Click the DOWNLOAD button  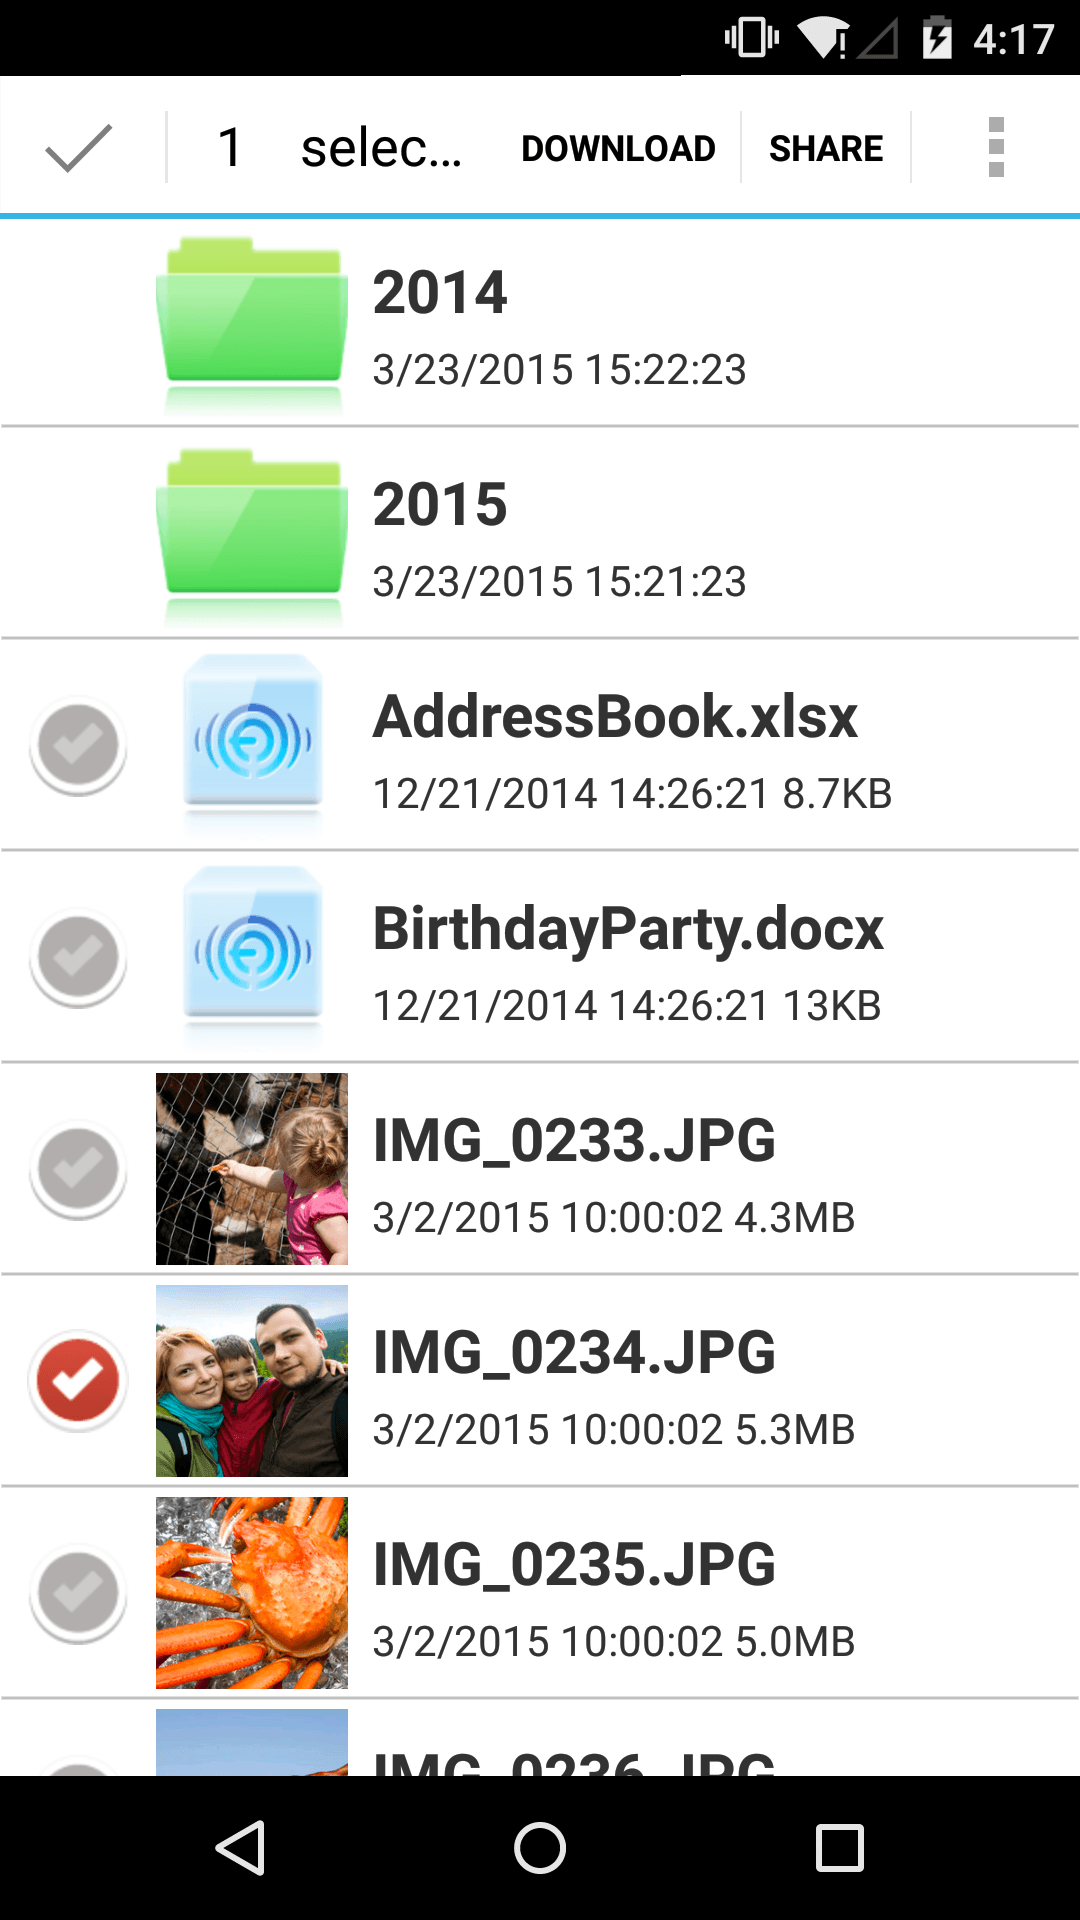[x=618, y=148]
